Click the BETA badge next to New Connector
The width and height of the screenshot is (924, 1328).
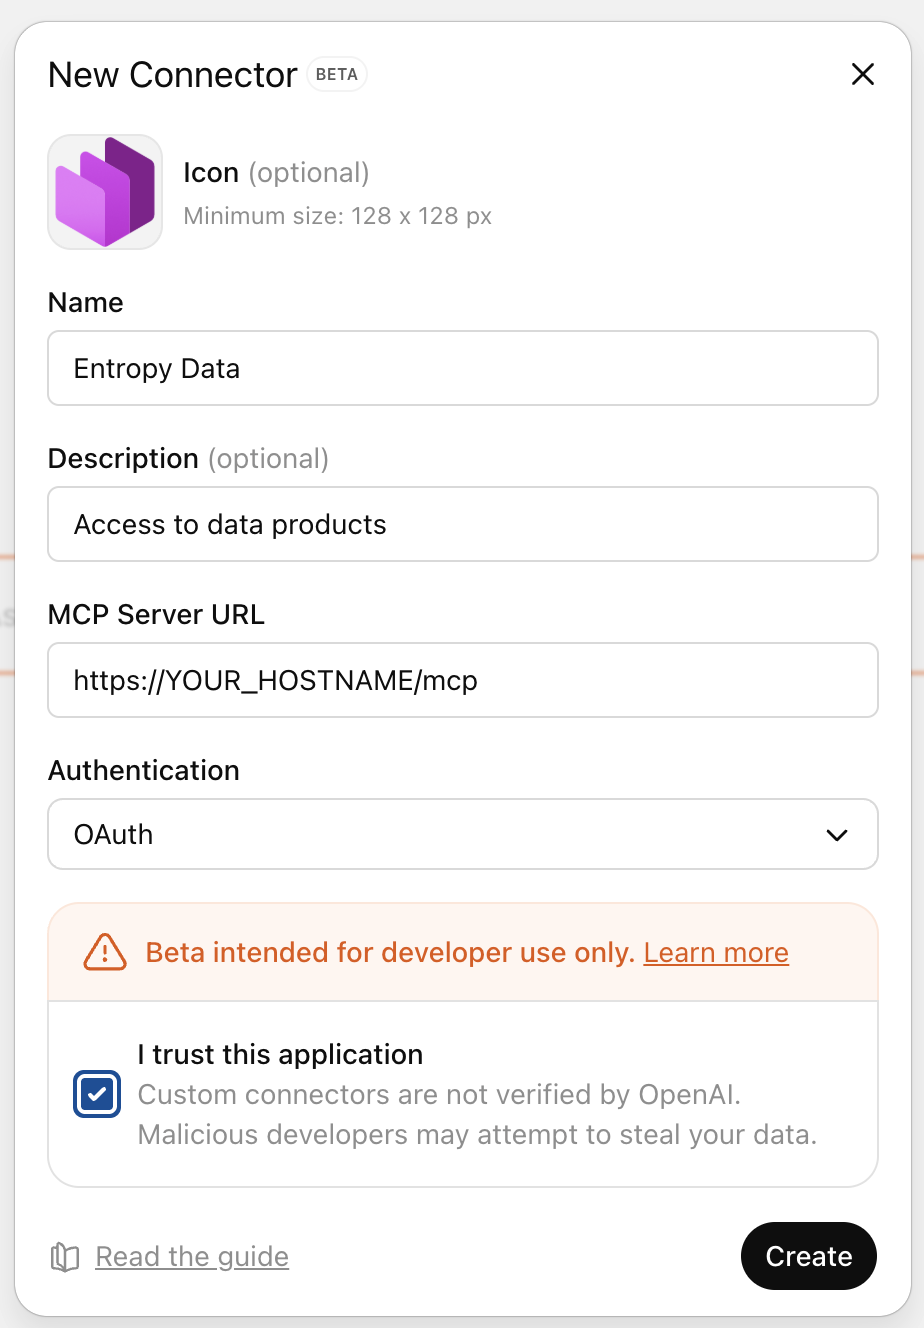pos(336,74)
